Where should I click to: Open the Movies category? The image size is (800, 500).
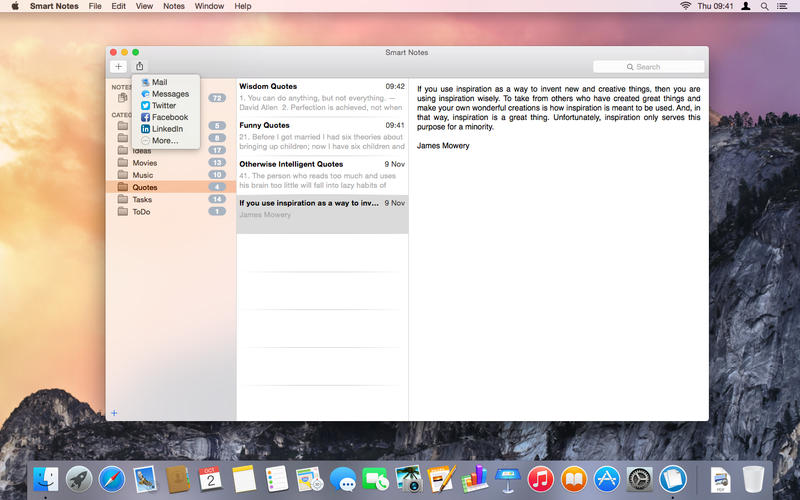(171, 163)
